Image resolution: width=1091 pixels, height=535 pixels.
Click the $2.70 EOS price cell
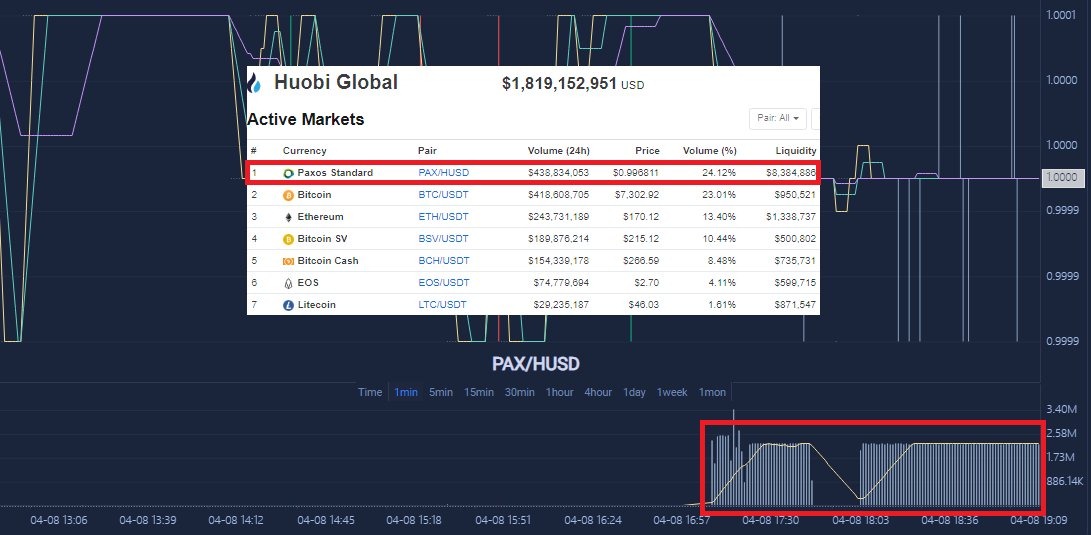(x=646, y=282)
